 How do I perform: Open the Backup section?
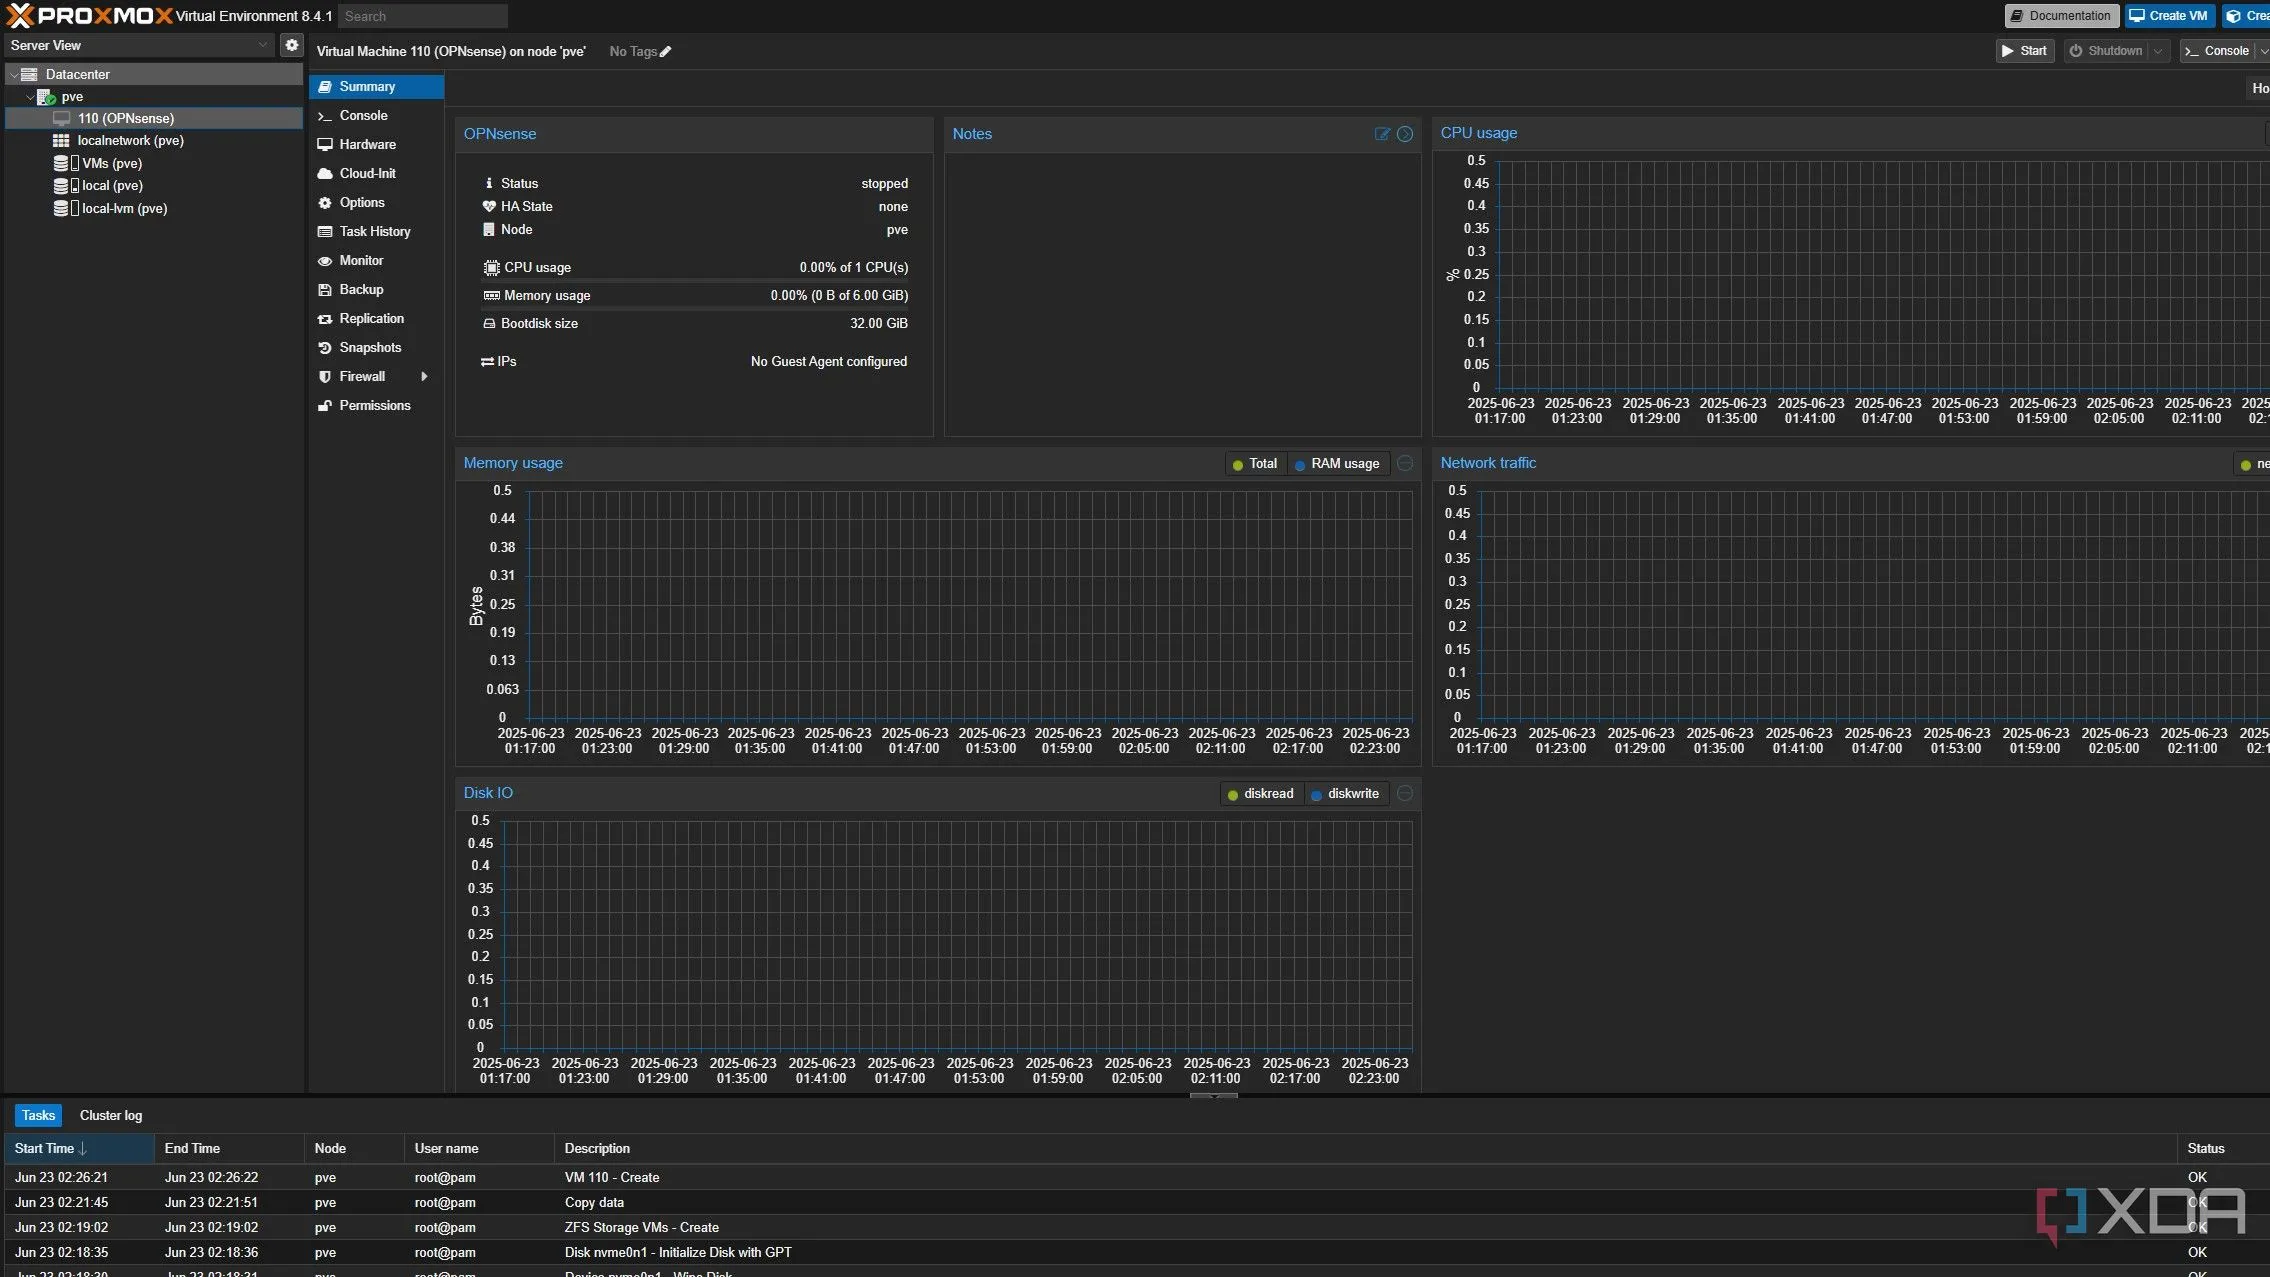tap(361, 290)
